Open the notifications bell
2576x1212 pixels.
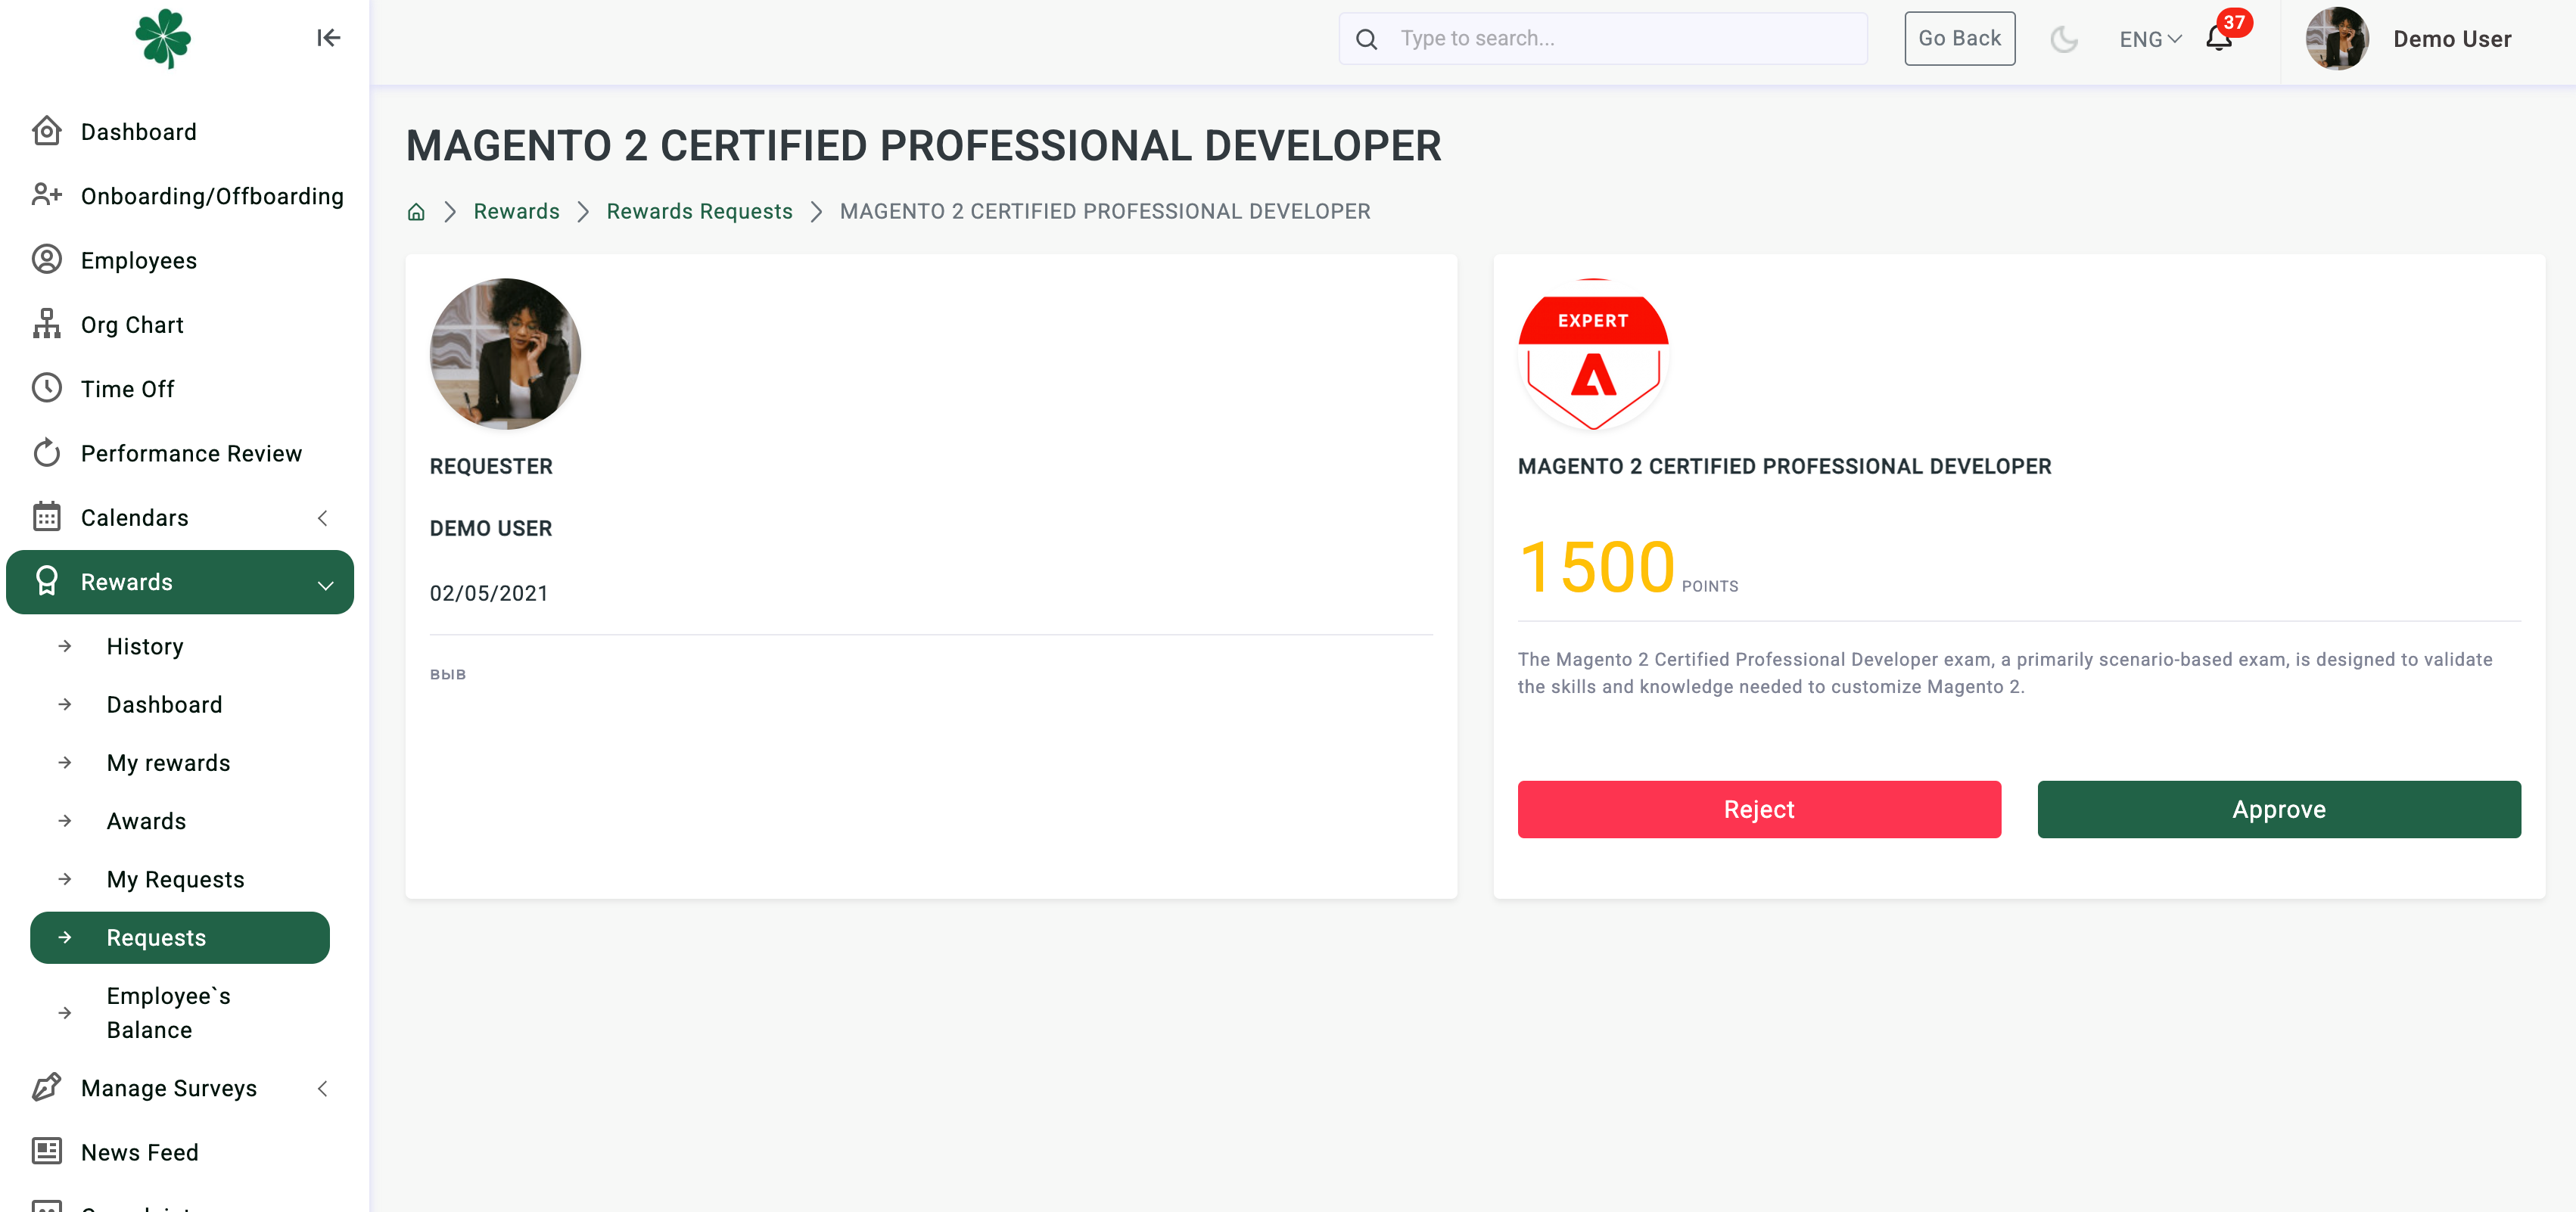coord(2218,39)
